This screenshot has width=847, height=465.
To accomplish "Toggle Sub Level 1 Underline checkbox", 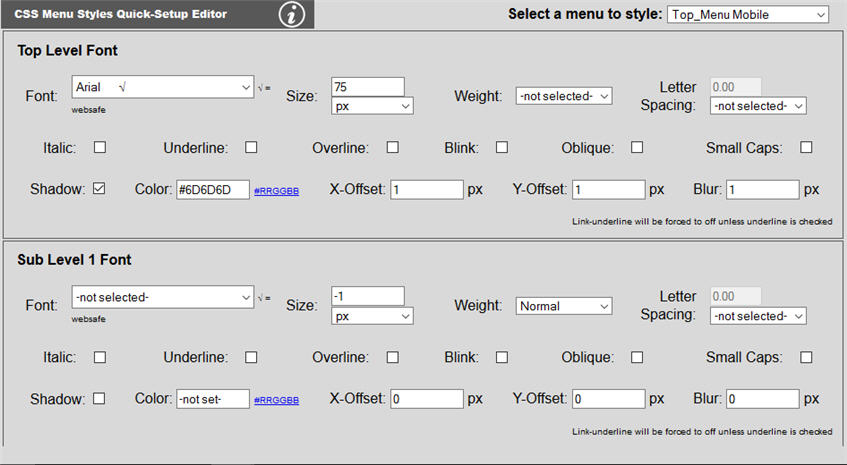I will coord(251,357).
